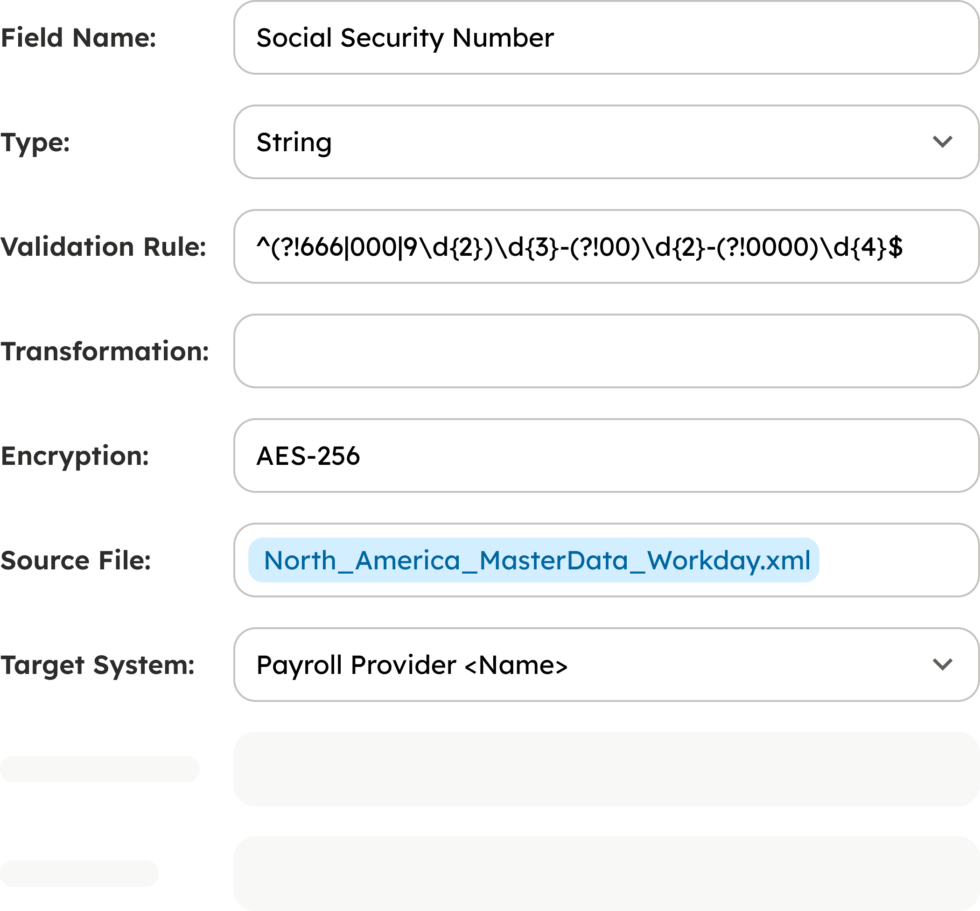Click the Type label
Image resolution: width=980 pixels, height=911 pixels.
36,142
